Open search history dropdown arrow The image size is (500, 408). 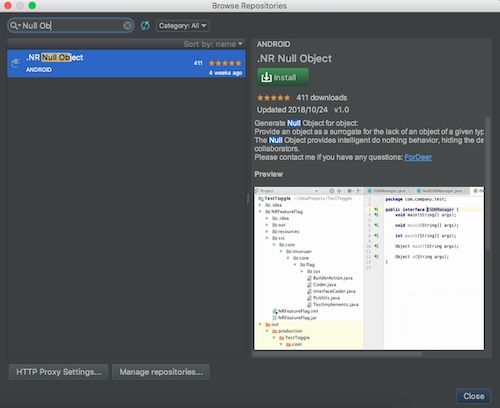coord(19,26)
